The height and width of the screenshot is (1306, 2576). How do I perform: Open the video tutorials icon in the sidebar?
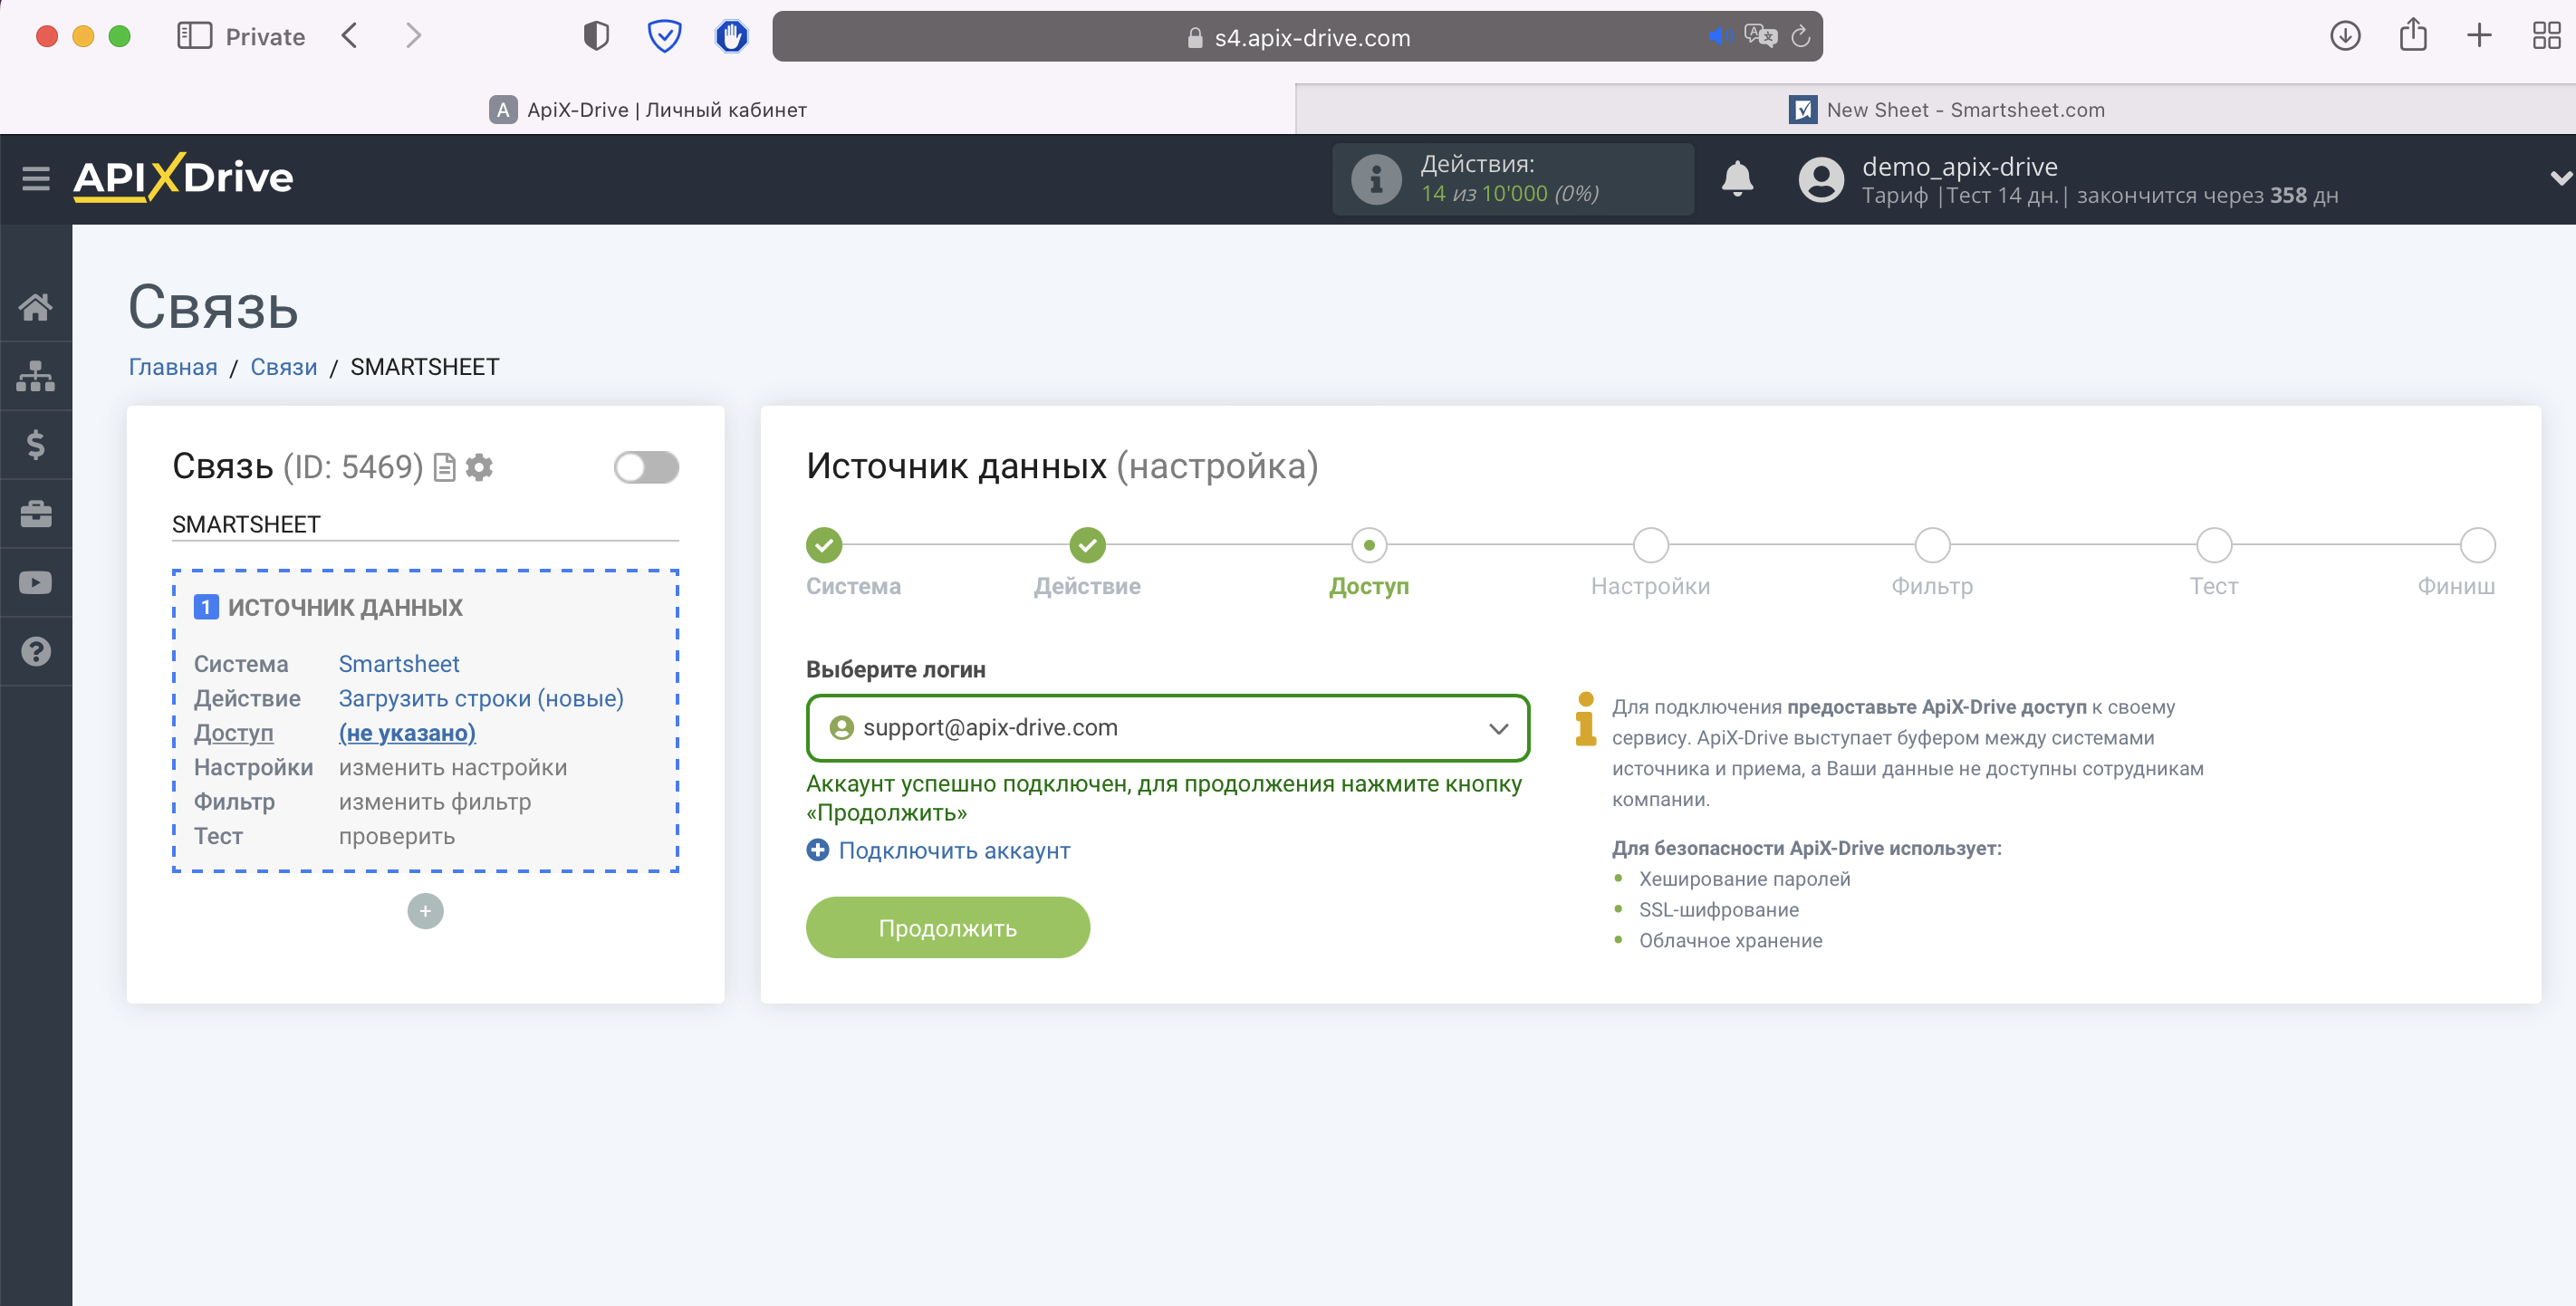click(36, 582)
